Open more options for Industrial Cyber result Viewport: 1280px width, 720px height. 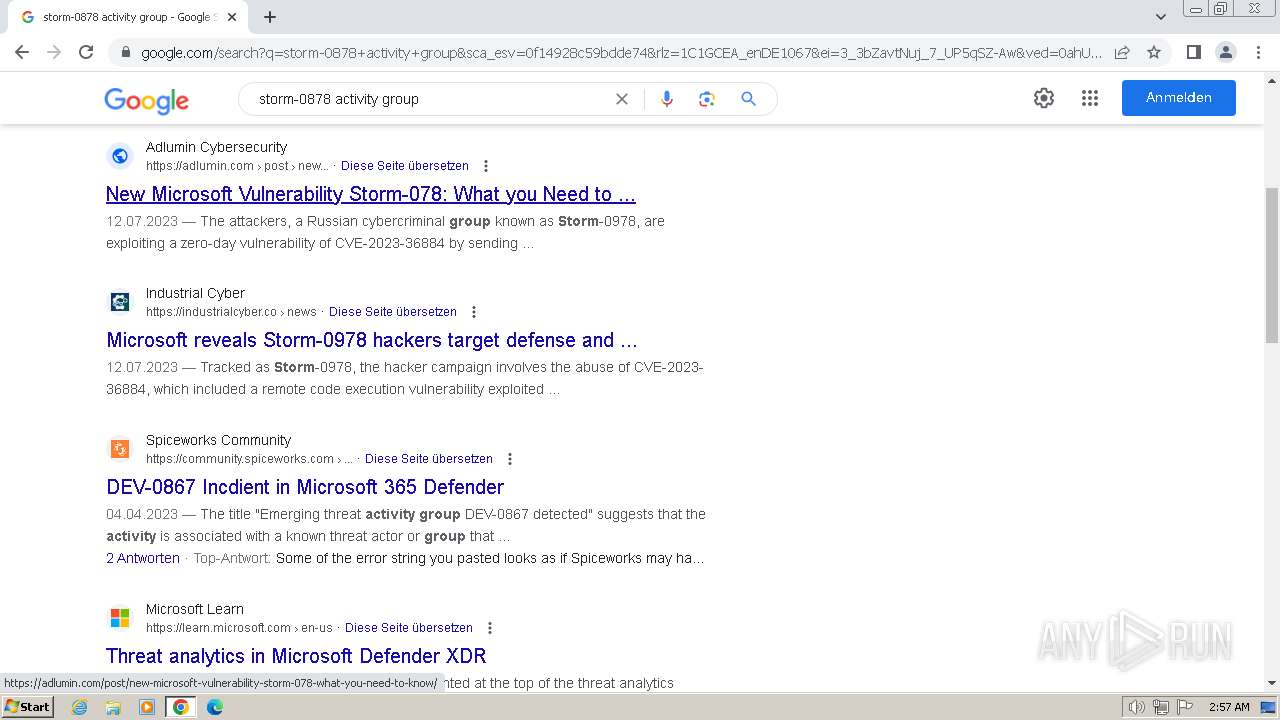tap(474, 312)
